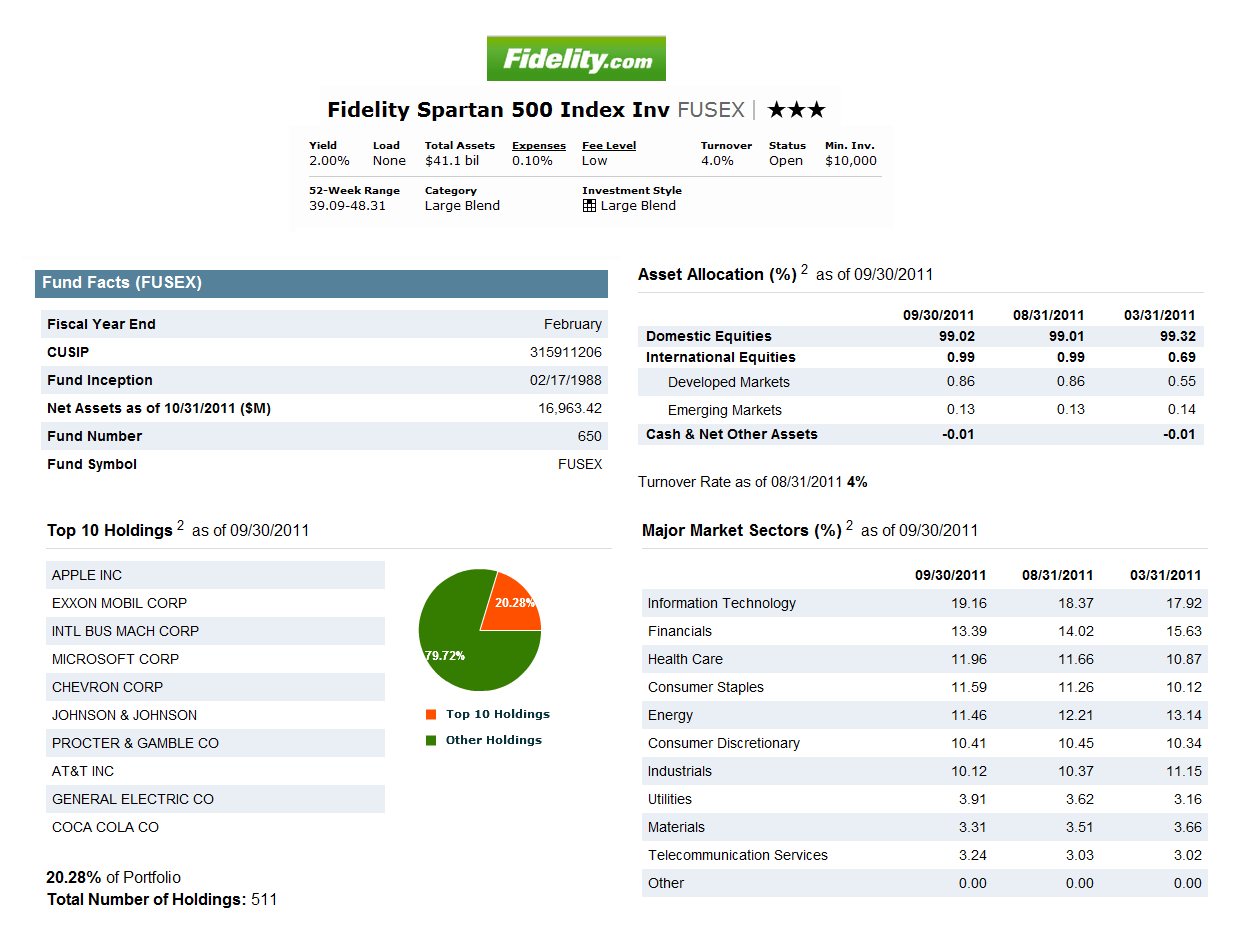Click the Turnover value 4.0%

(x=717, y=161)
